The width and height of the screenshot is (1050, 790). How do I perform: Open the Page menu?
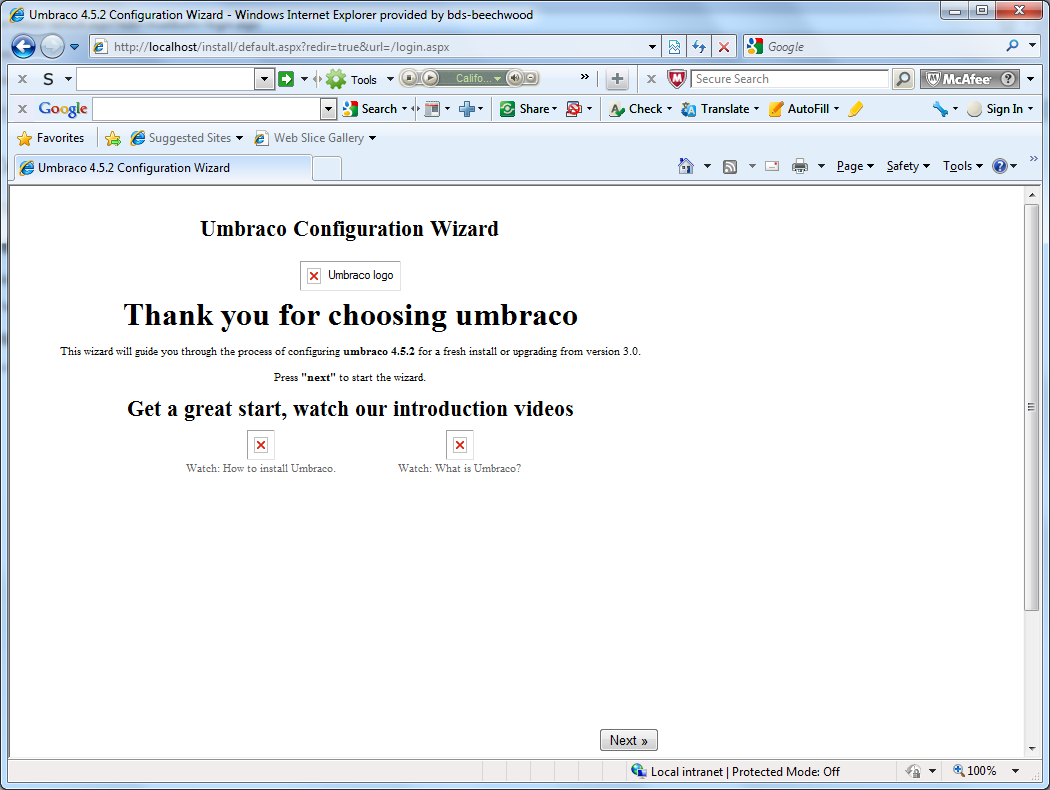coord(855,166)
